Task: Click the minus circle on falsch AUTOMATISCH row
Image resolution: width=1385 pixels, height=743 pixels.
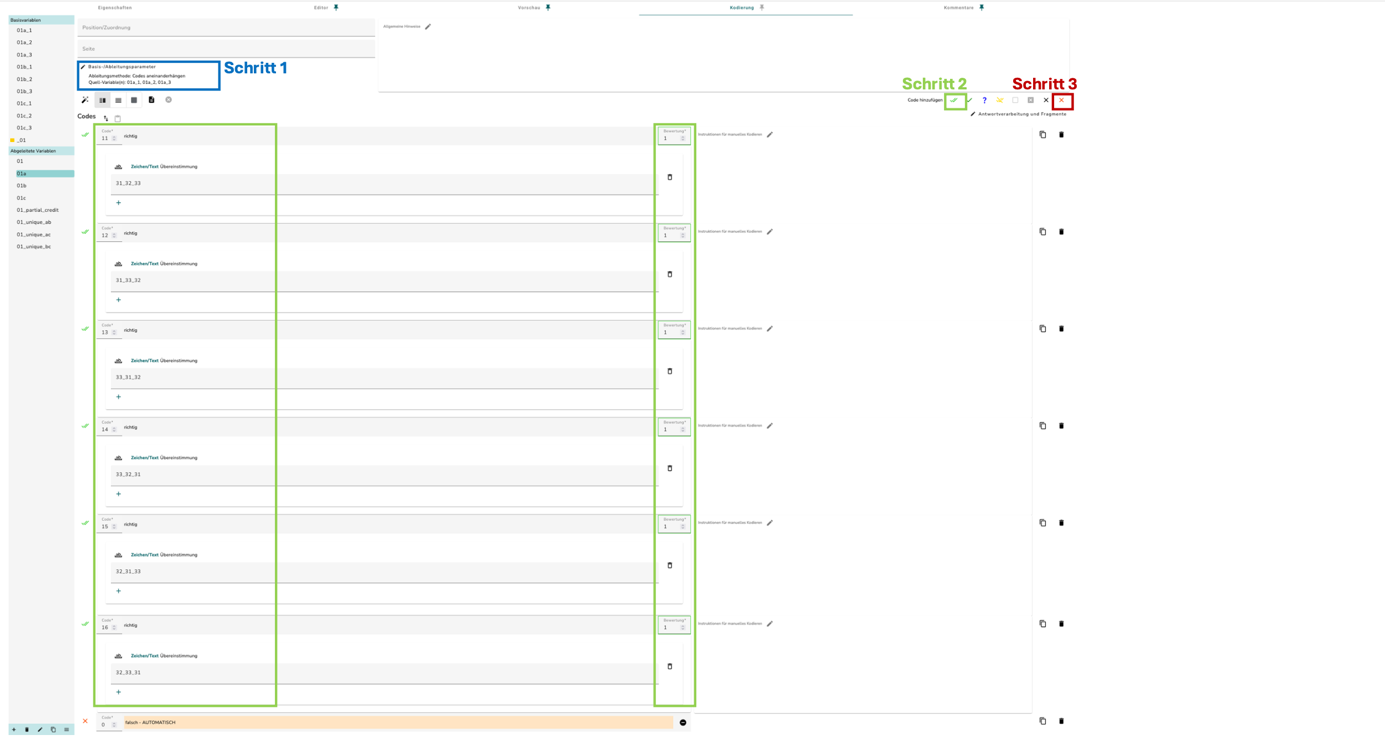Action: click(683, 722)
